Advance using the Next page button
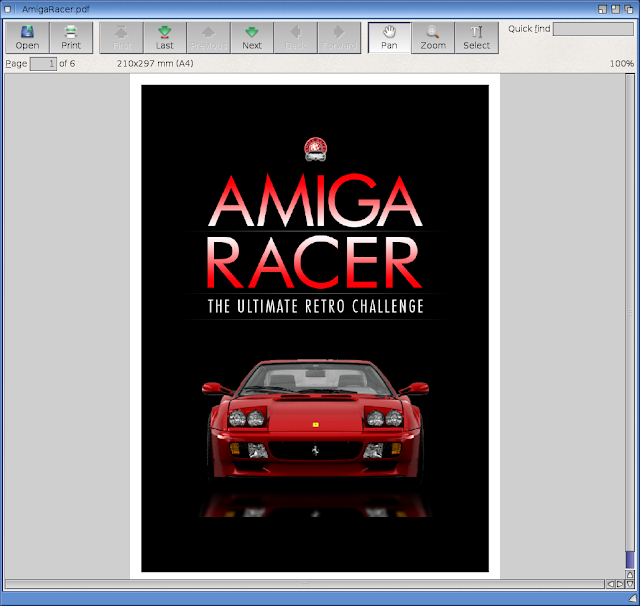640x606 pixels. point(252,38)
